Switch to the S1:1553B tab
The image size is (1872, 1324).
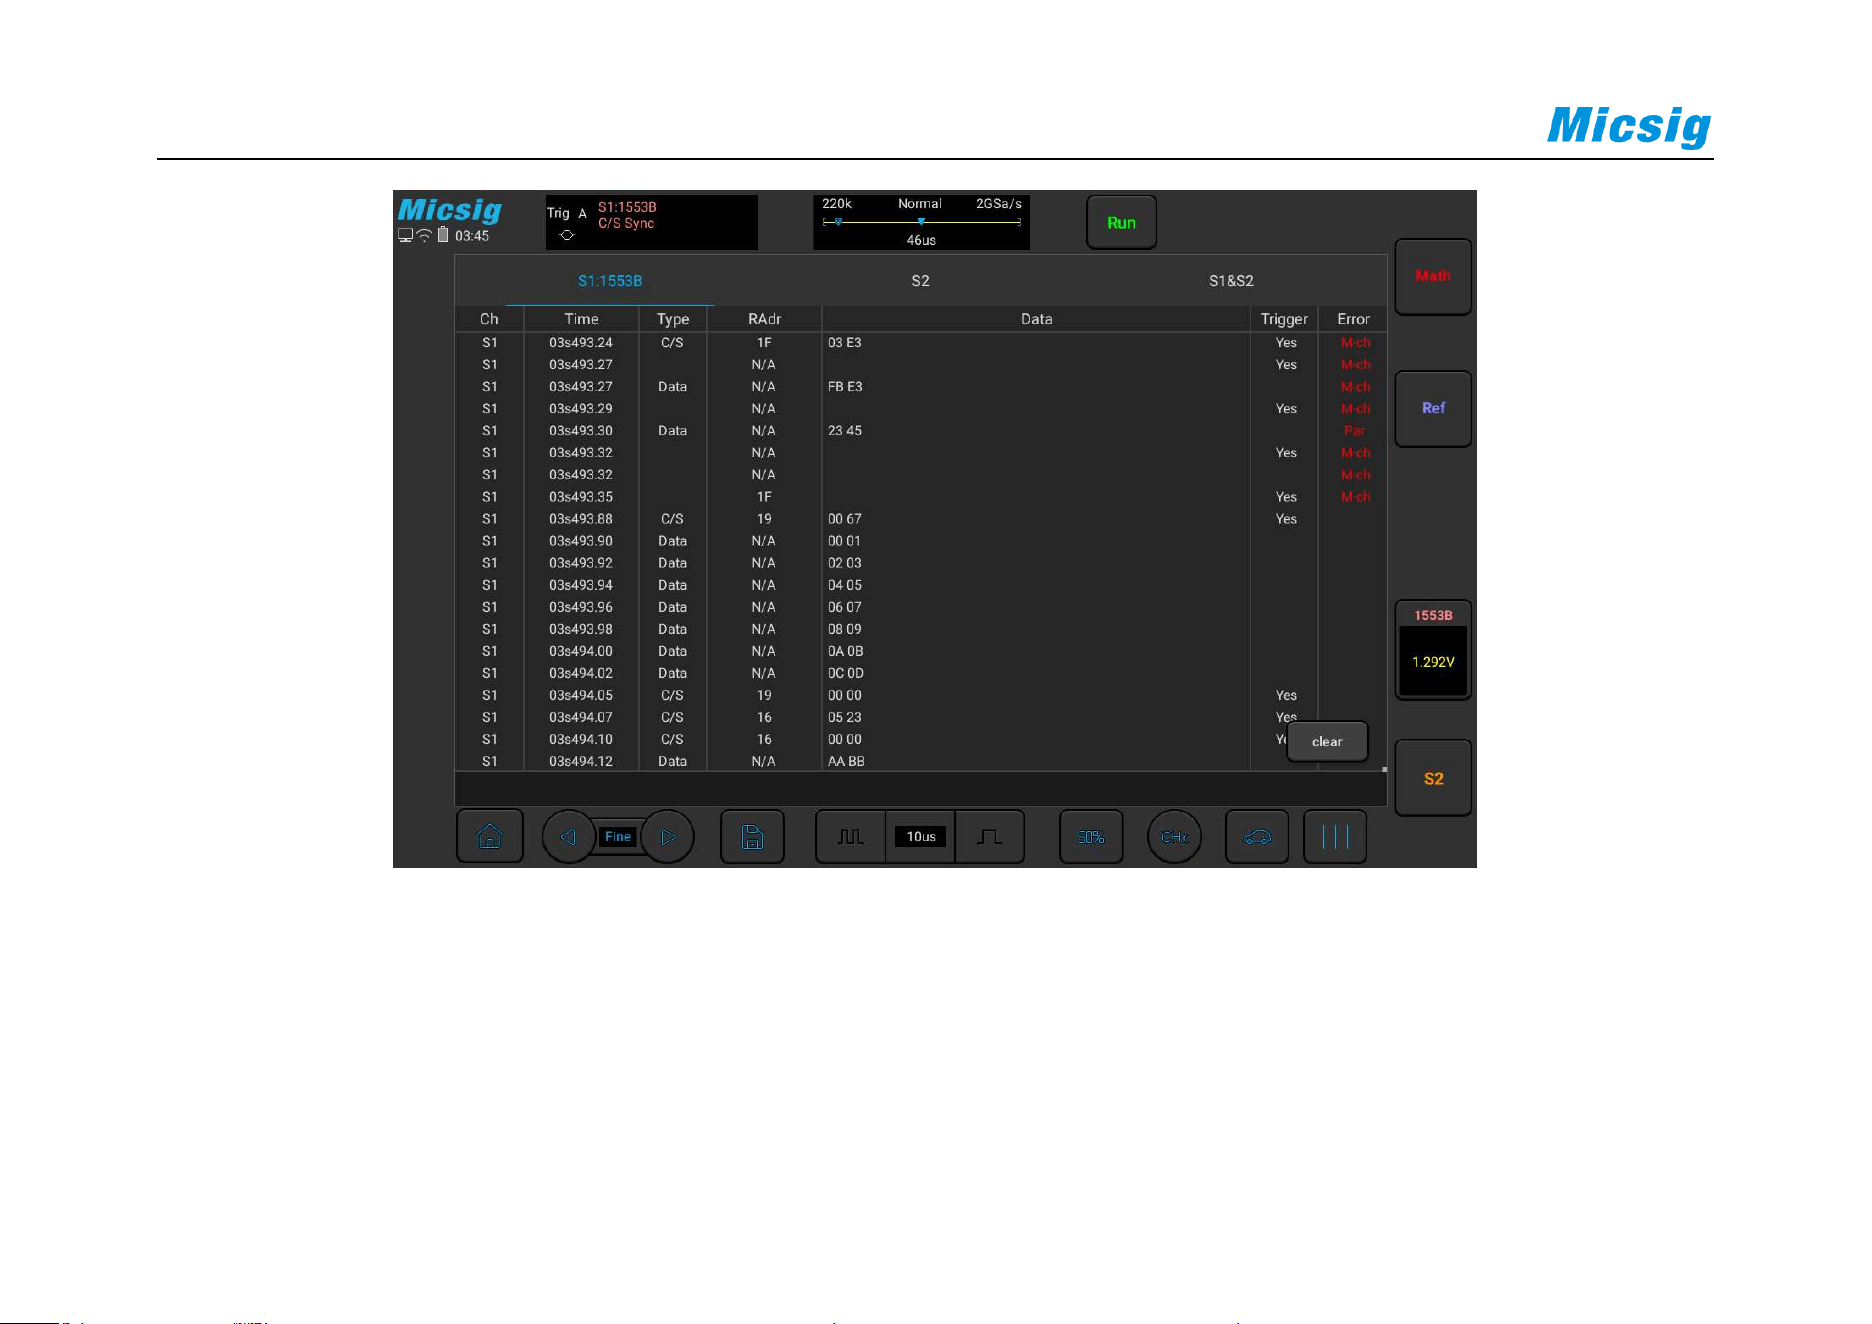point(610,281)
